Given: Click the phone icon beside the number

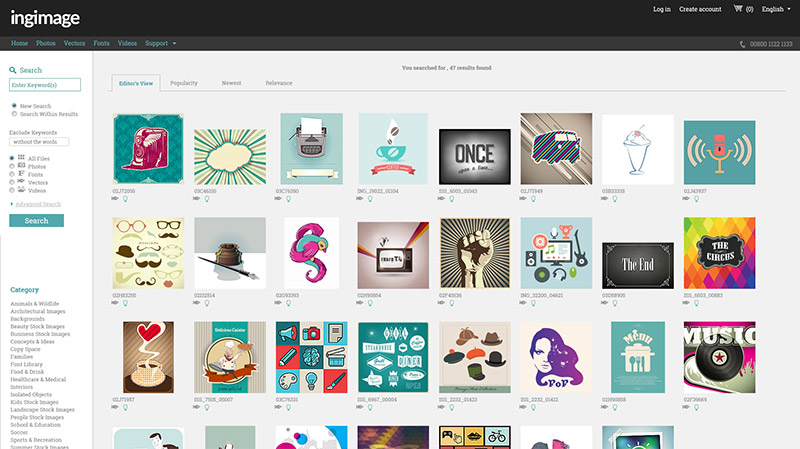Looking at the screenshot, I should [x=742, y=44].
